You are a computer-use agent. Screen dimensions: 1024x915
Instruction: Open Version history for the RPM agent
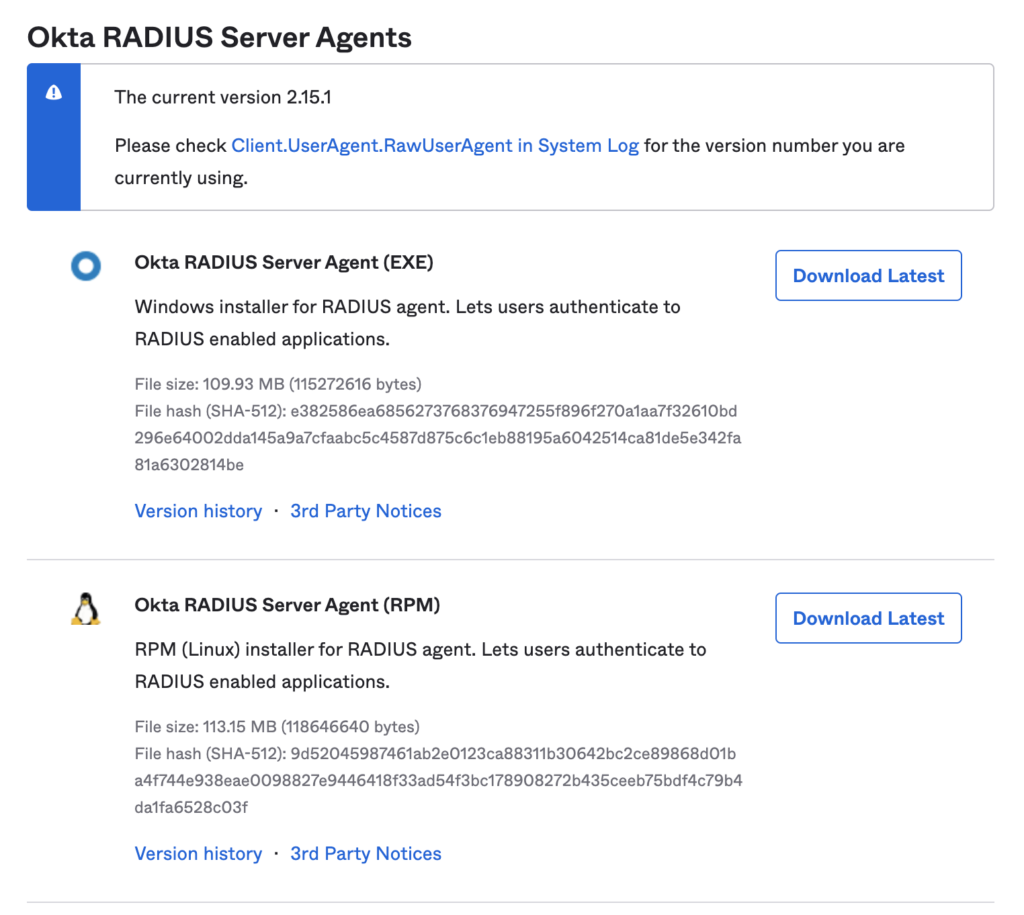(x=198, y=853)
